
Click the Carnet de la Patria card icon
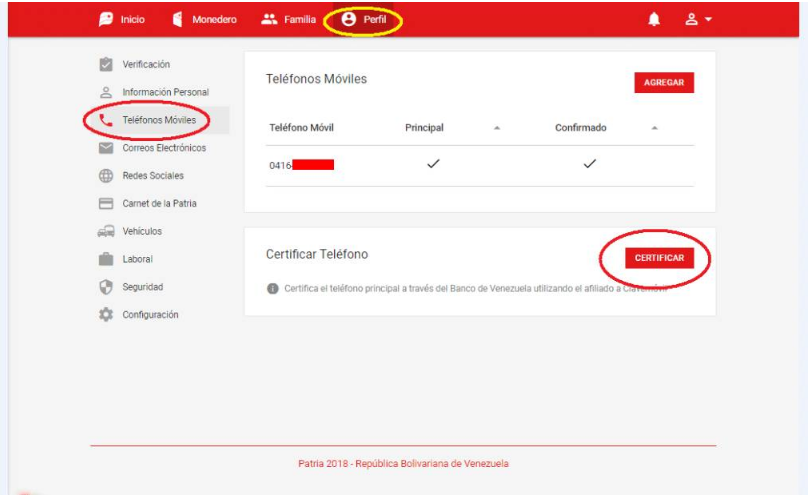[x=105, y=204]
